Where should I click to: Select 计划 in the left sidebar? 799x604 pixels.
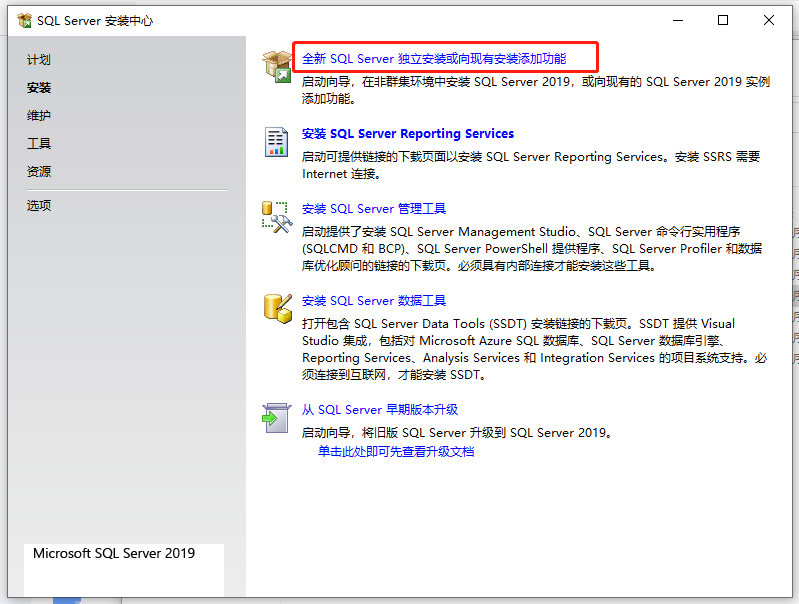click(x=39, y=60)
